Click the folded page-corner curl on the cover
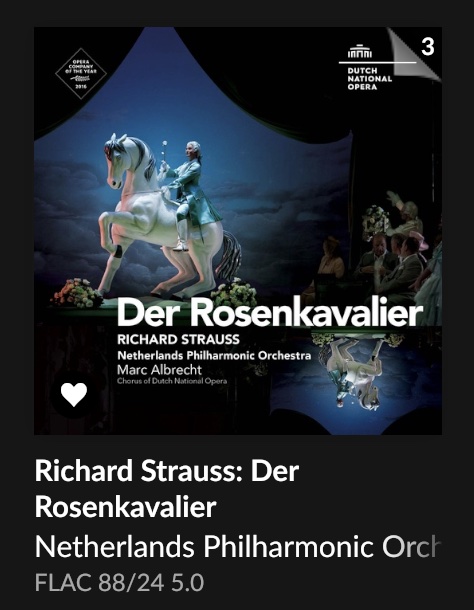 [414, 53]
